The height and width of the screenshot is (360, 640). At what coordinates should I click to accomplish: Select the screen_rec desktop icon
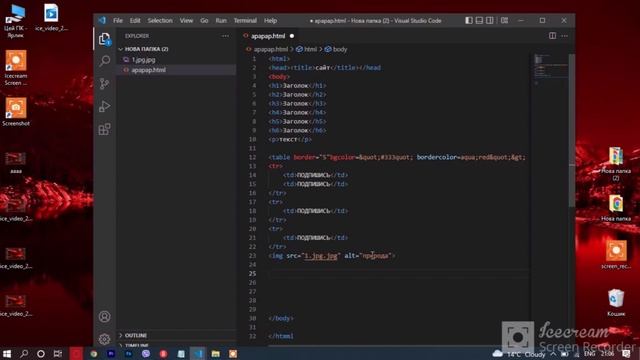[x=616, y=255]
